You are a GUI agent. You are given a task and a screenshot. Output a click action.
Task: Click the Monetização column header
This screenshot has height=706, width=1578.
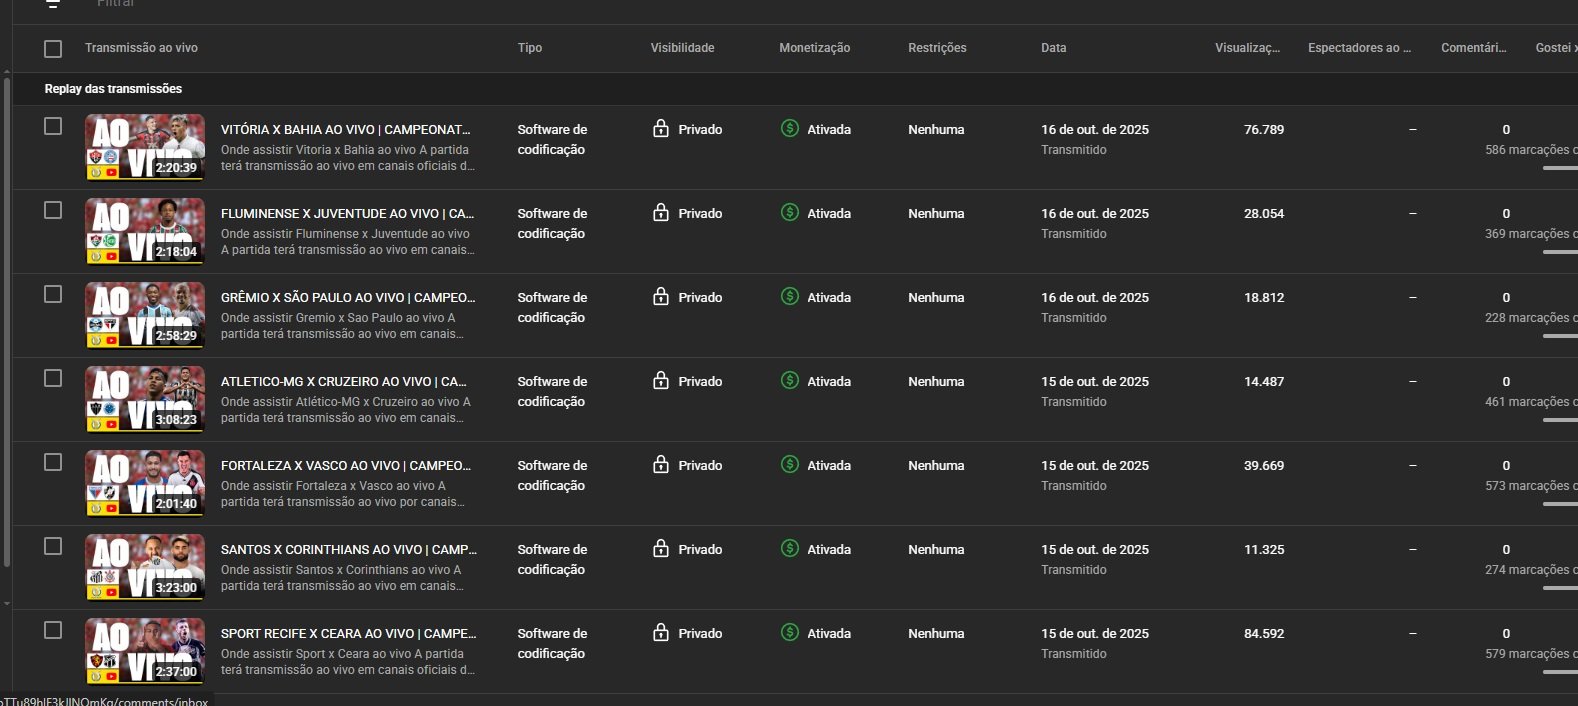(814, 48)
